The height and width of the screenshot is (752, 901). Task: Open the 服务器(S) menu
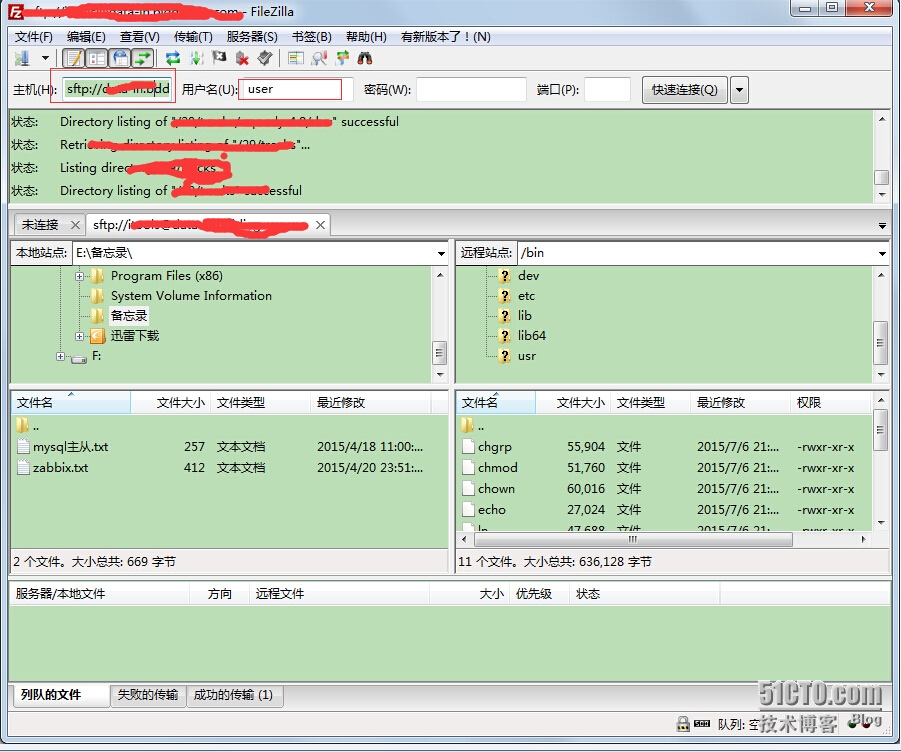pos(252,37)
